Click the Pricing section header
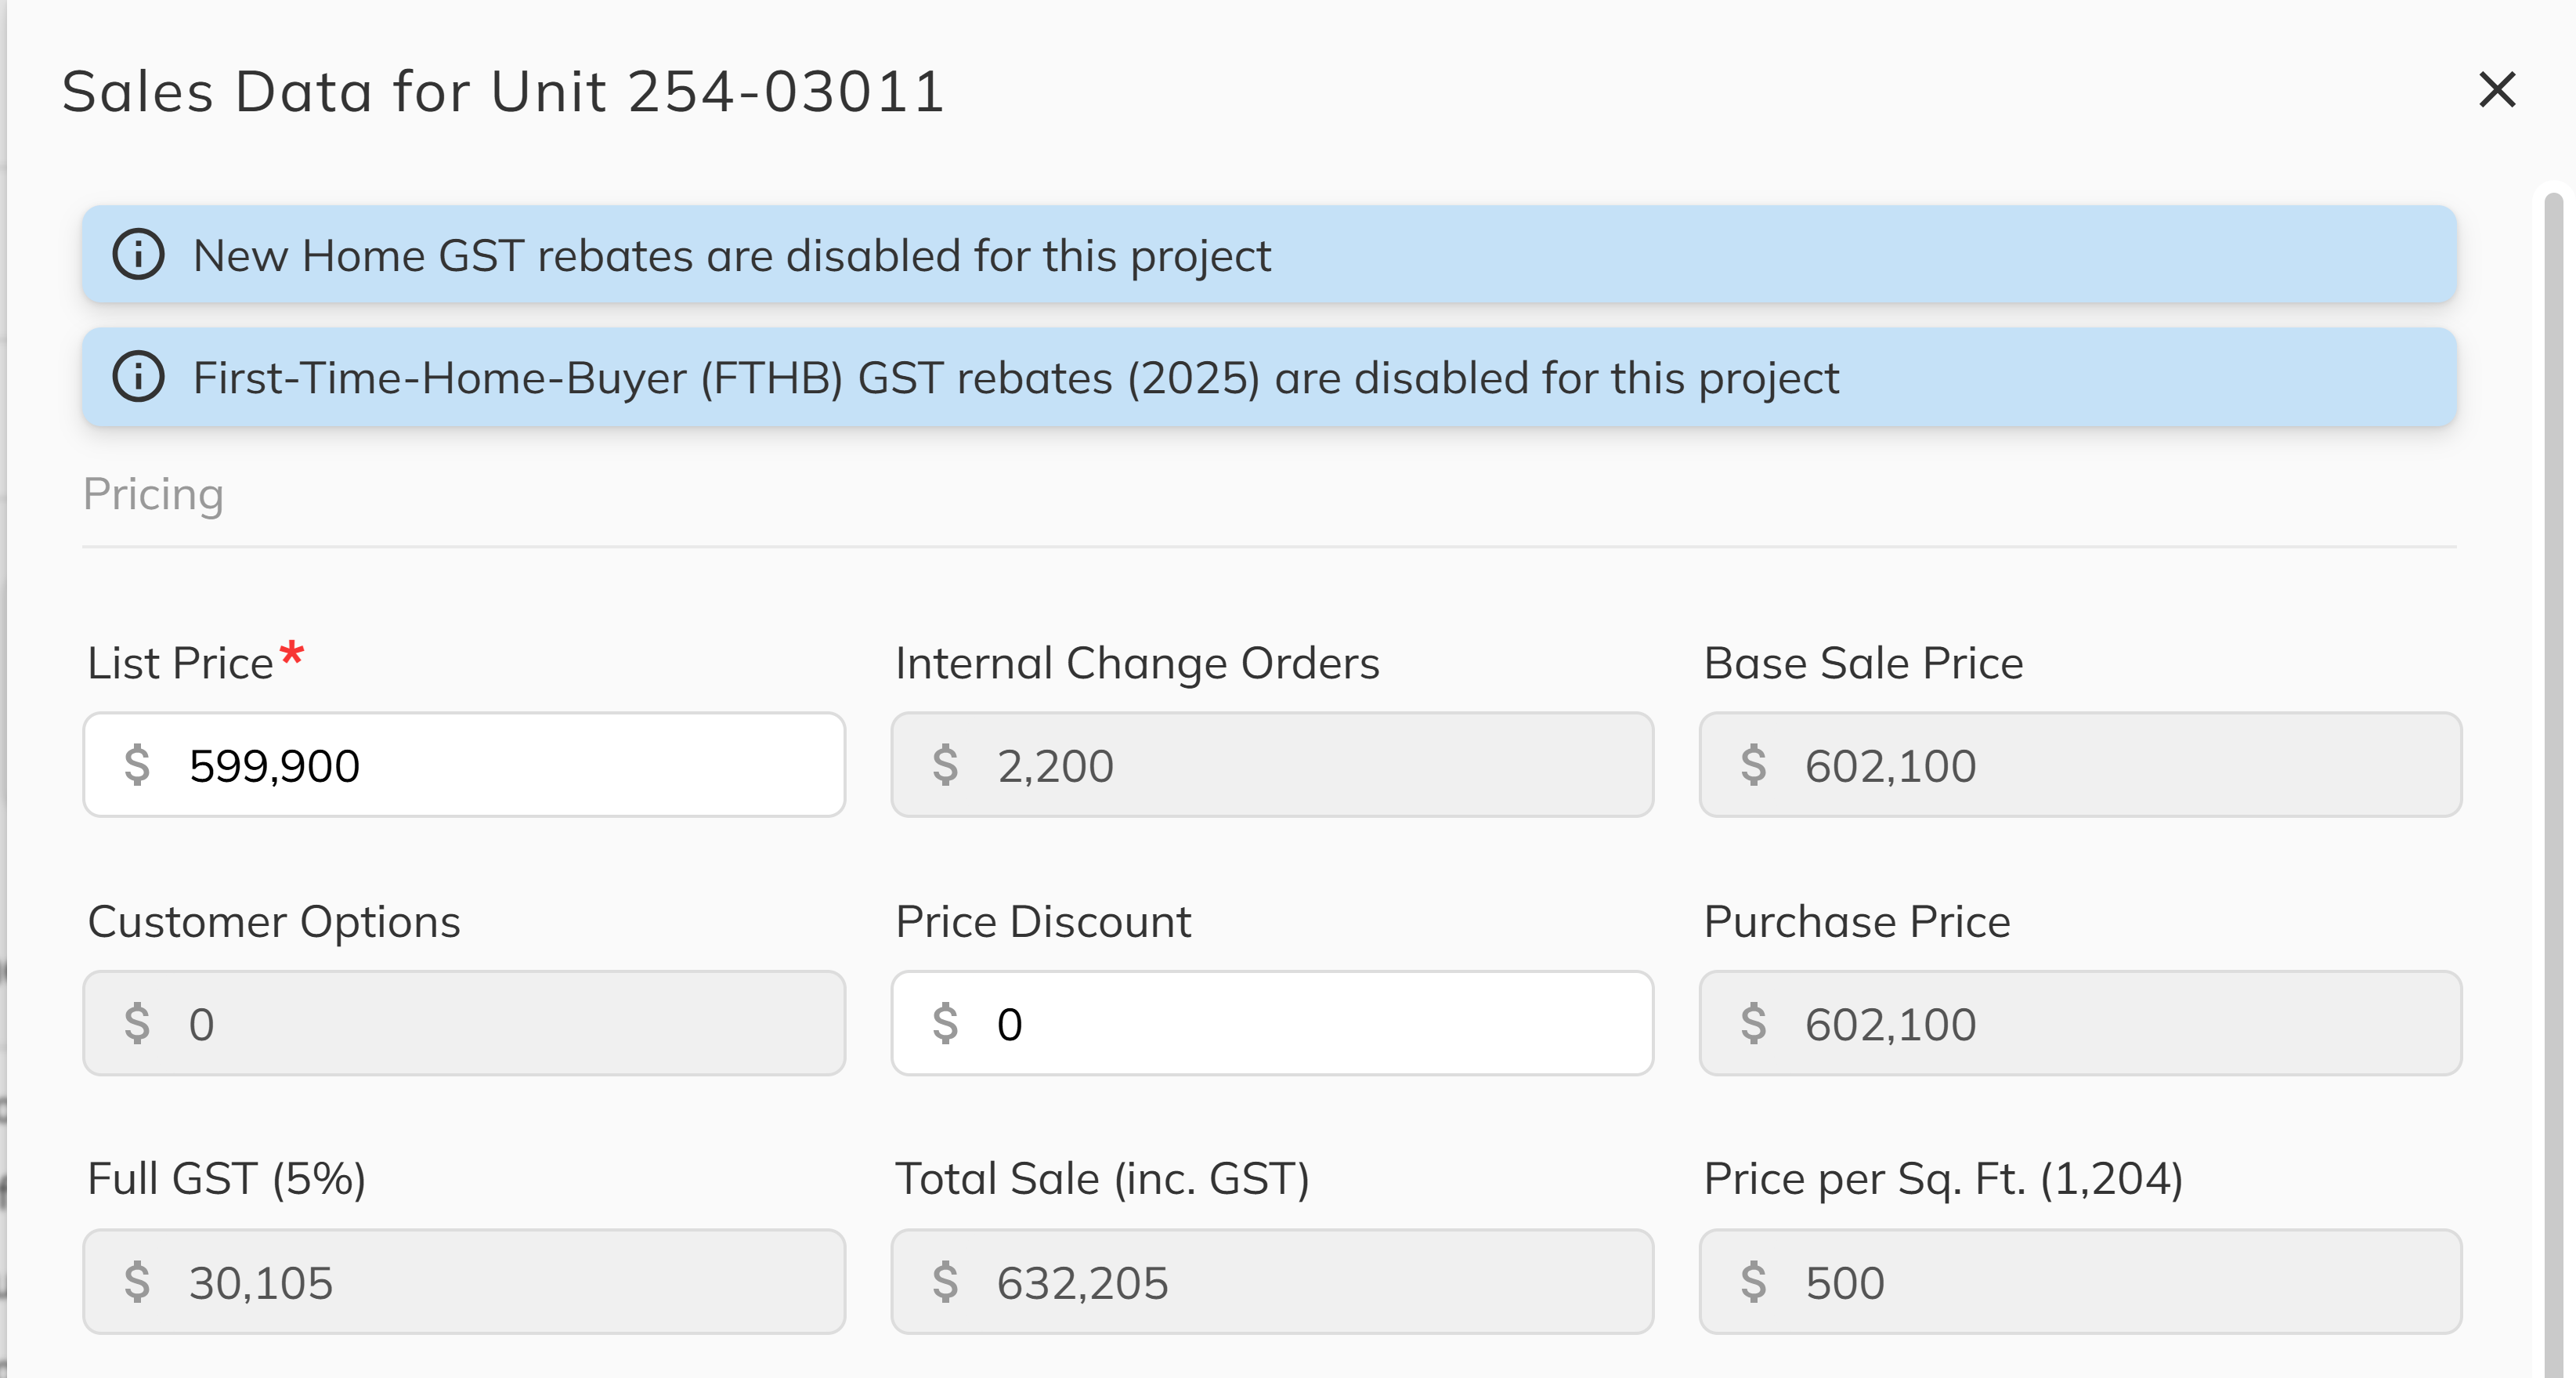Viewport: 2576px width, 1378px height. click(153, 493)
